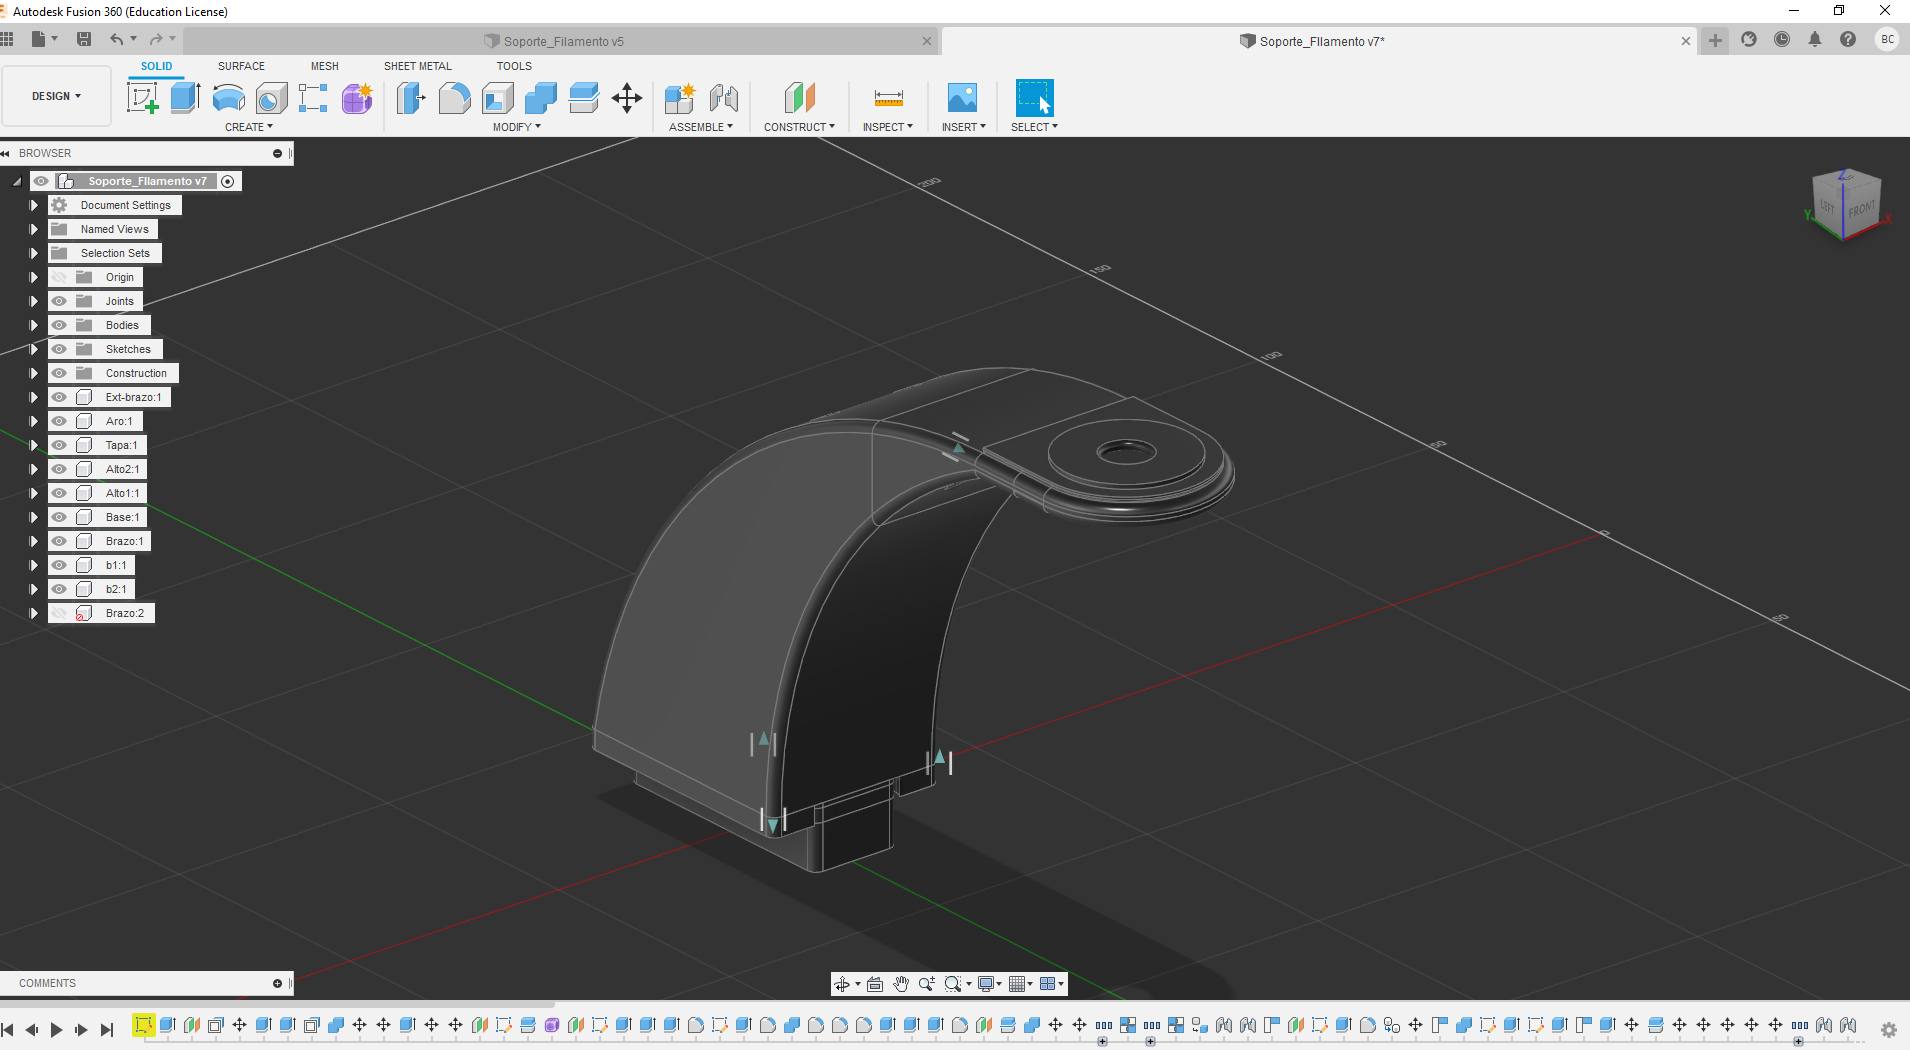The height and width of the screenshot is (1050, 1910).
Task: Open the New Component assemble icon
Action: pos(680,98)
